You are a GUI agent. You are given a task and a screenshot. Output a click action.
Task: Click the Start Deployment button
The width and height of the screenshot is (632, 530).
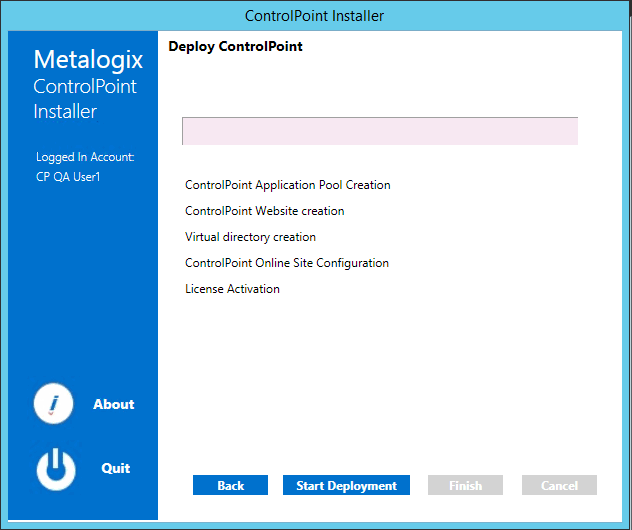[346, 485]
